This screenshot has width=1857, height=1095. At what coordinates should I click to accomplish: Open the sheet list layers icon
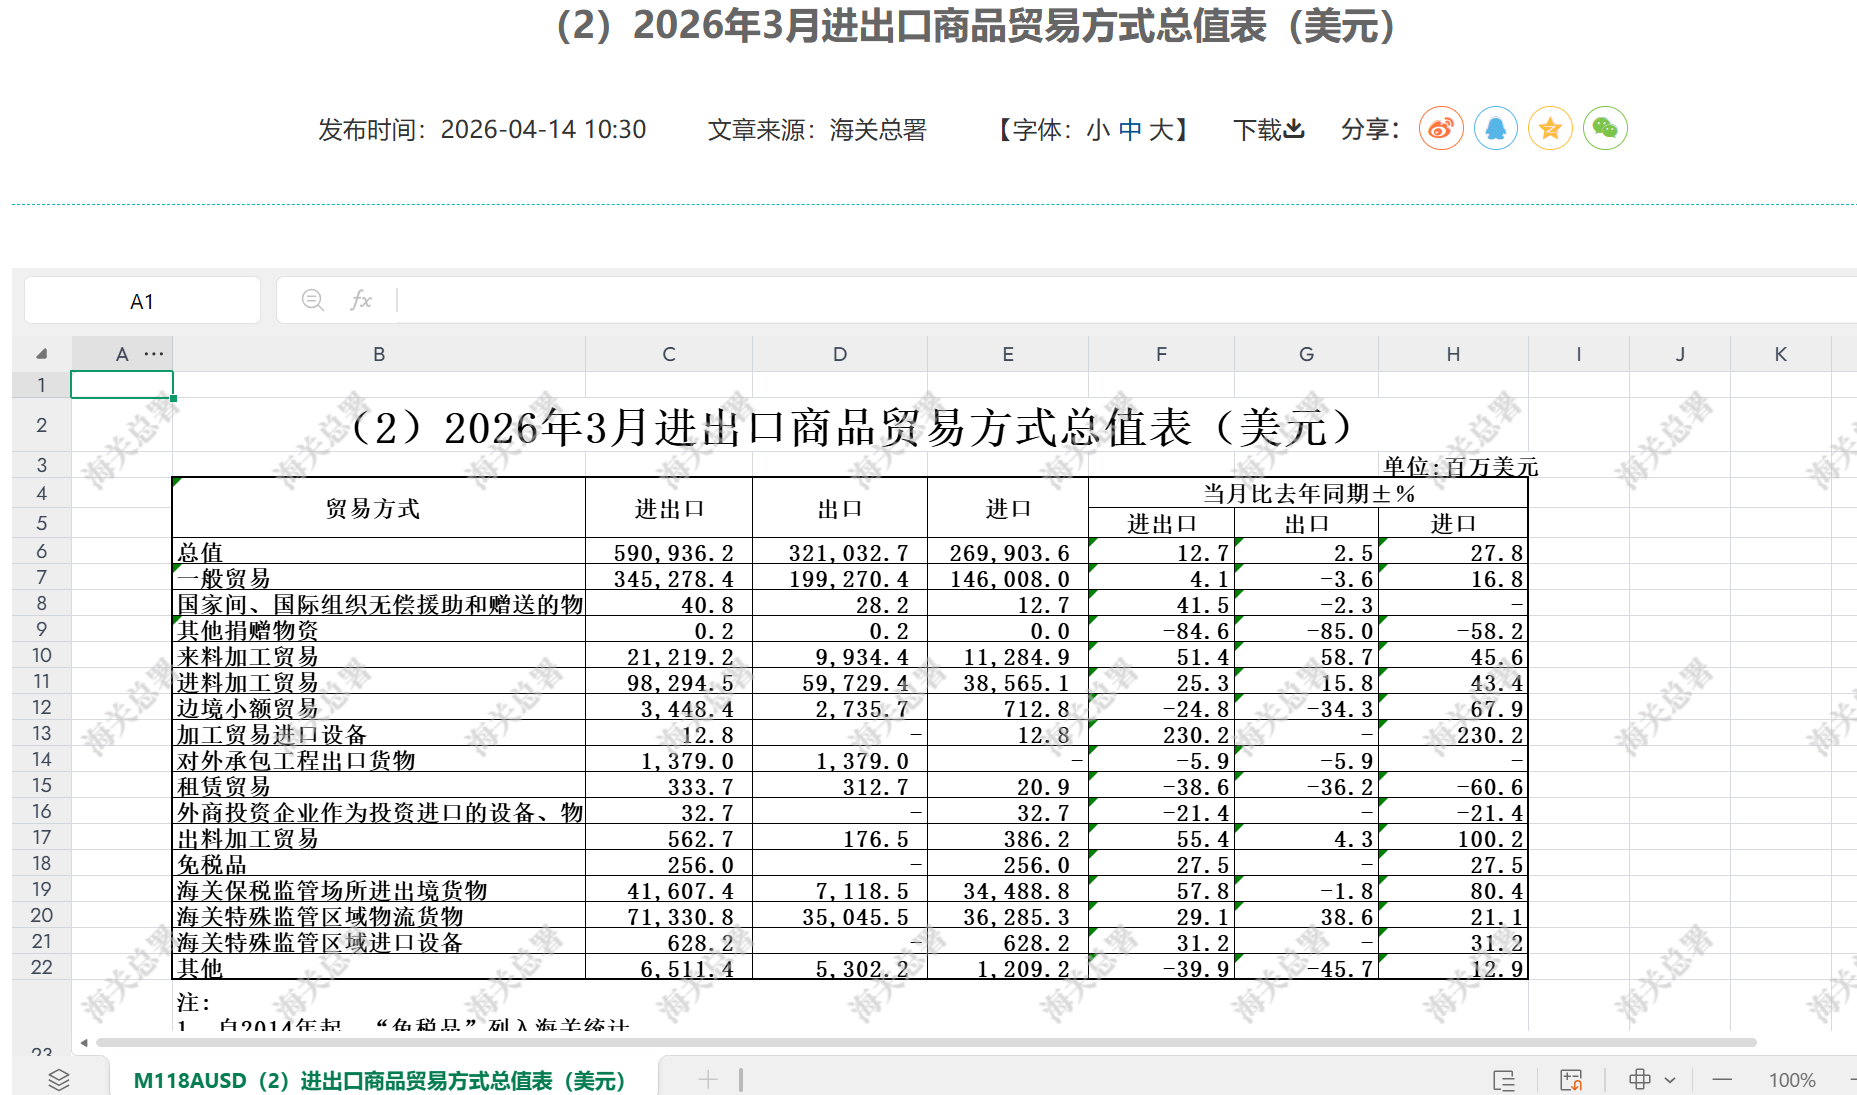(59, 1079)
